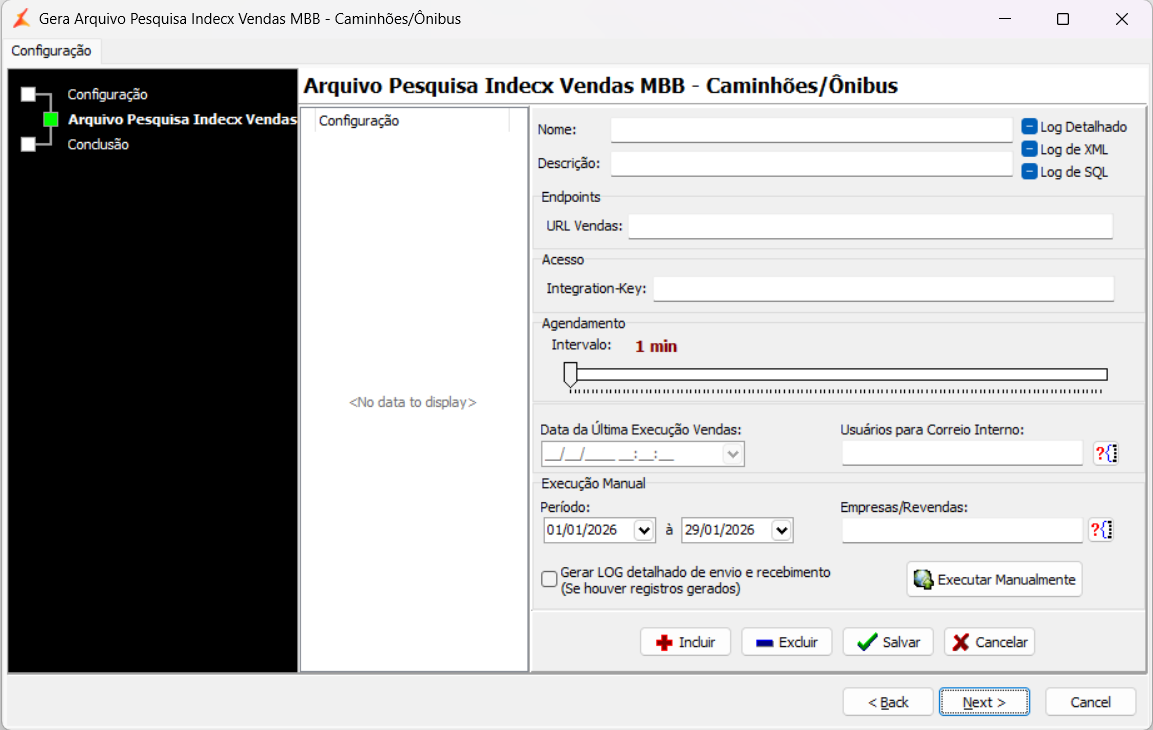Screen dimensions: 1153x730
Task: Click the Excluir button
Action: 787,642
